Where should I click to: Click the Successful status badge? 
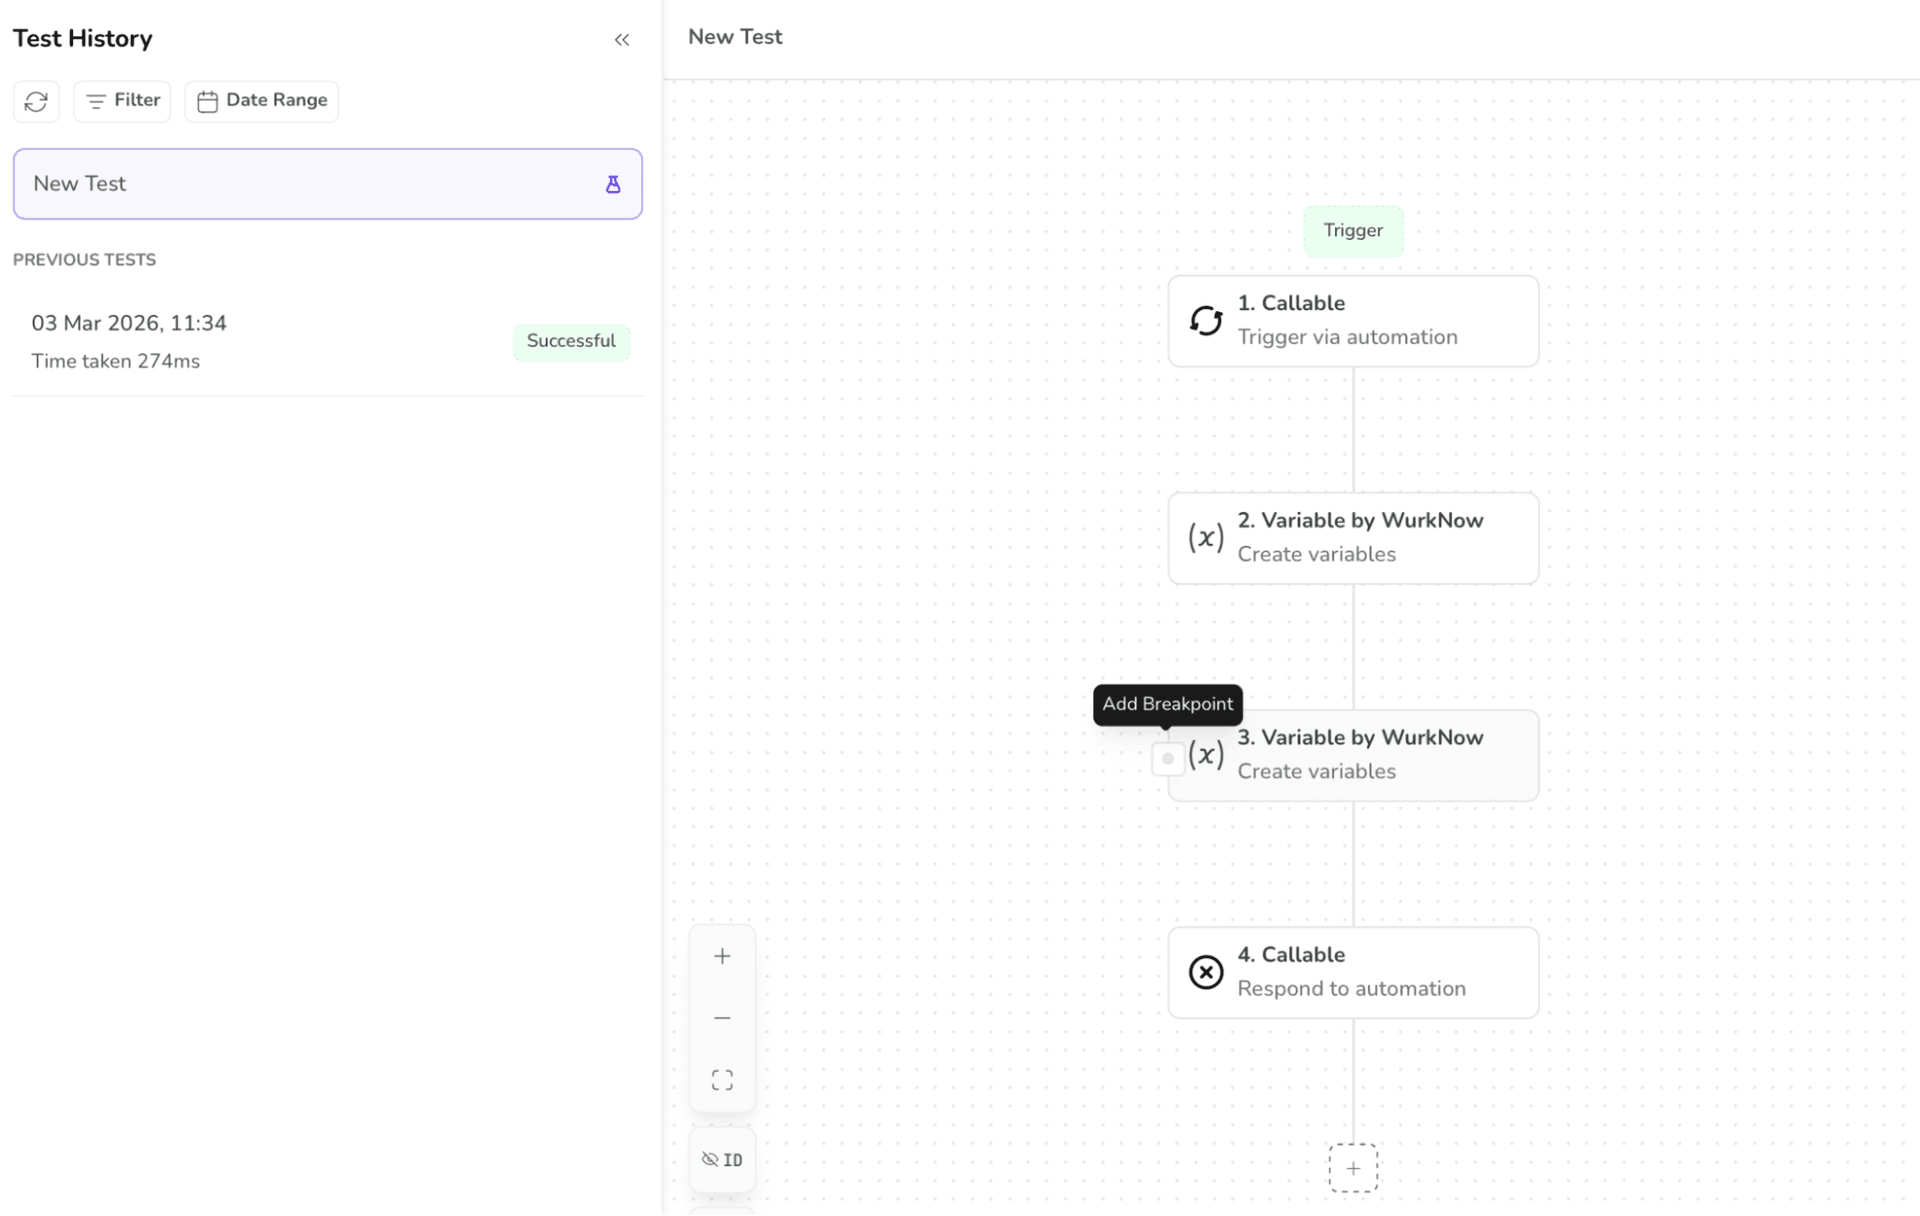(x=571, y=341)
